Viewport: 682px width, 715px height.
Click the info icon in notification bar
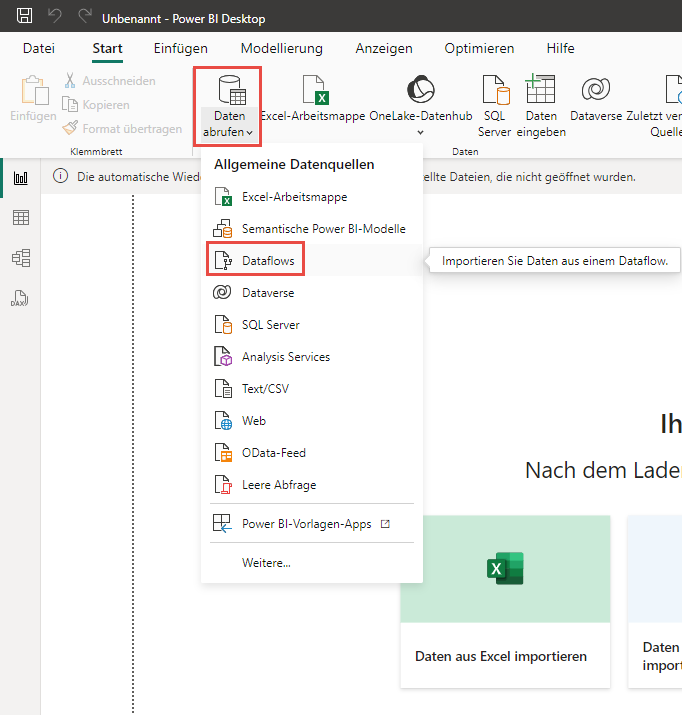(x=60, y=176)
